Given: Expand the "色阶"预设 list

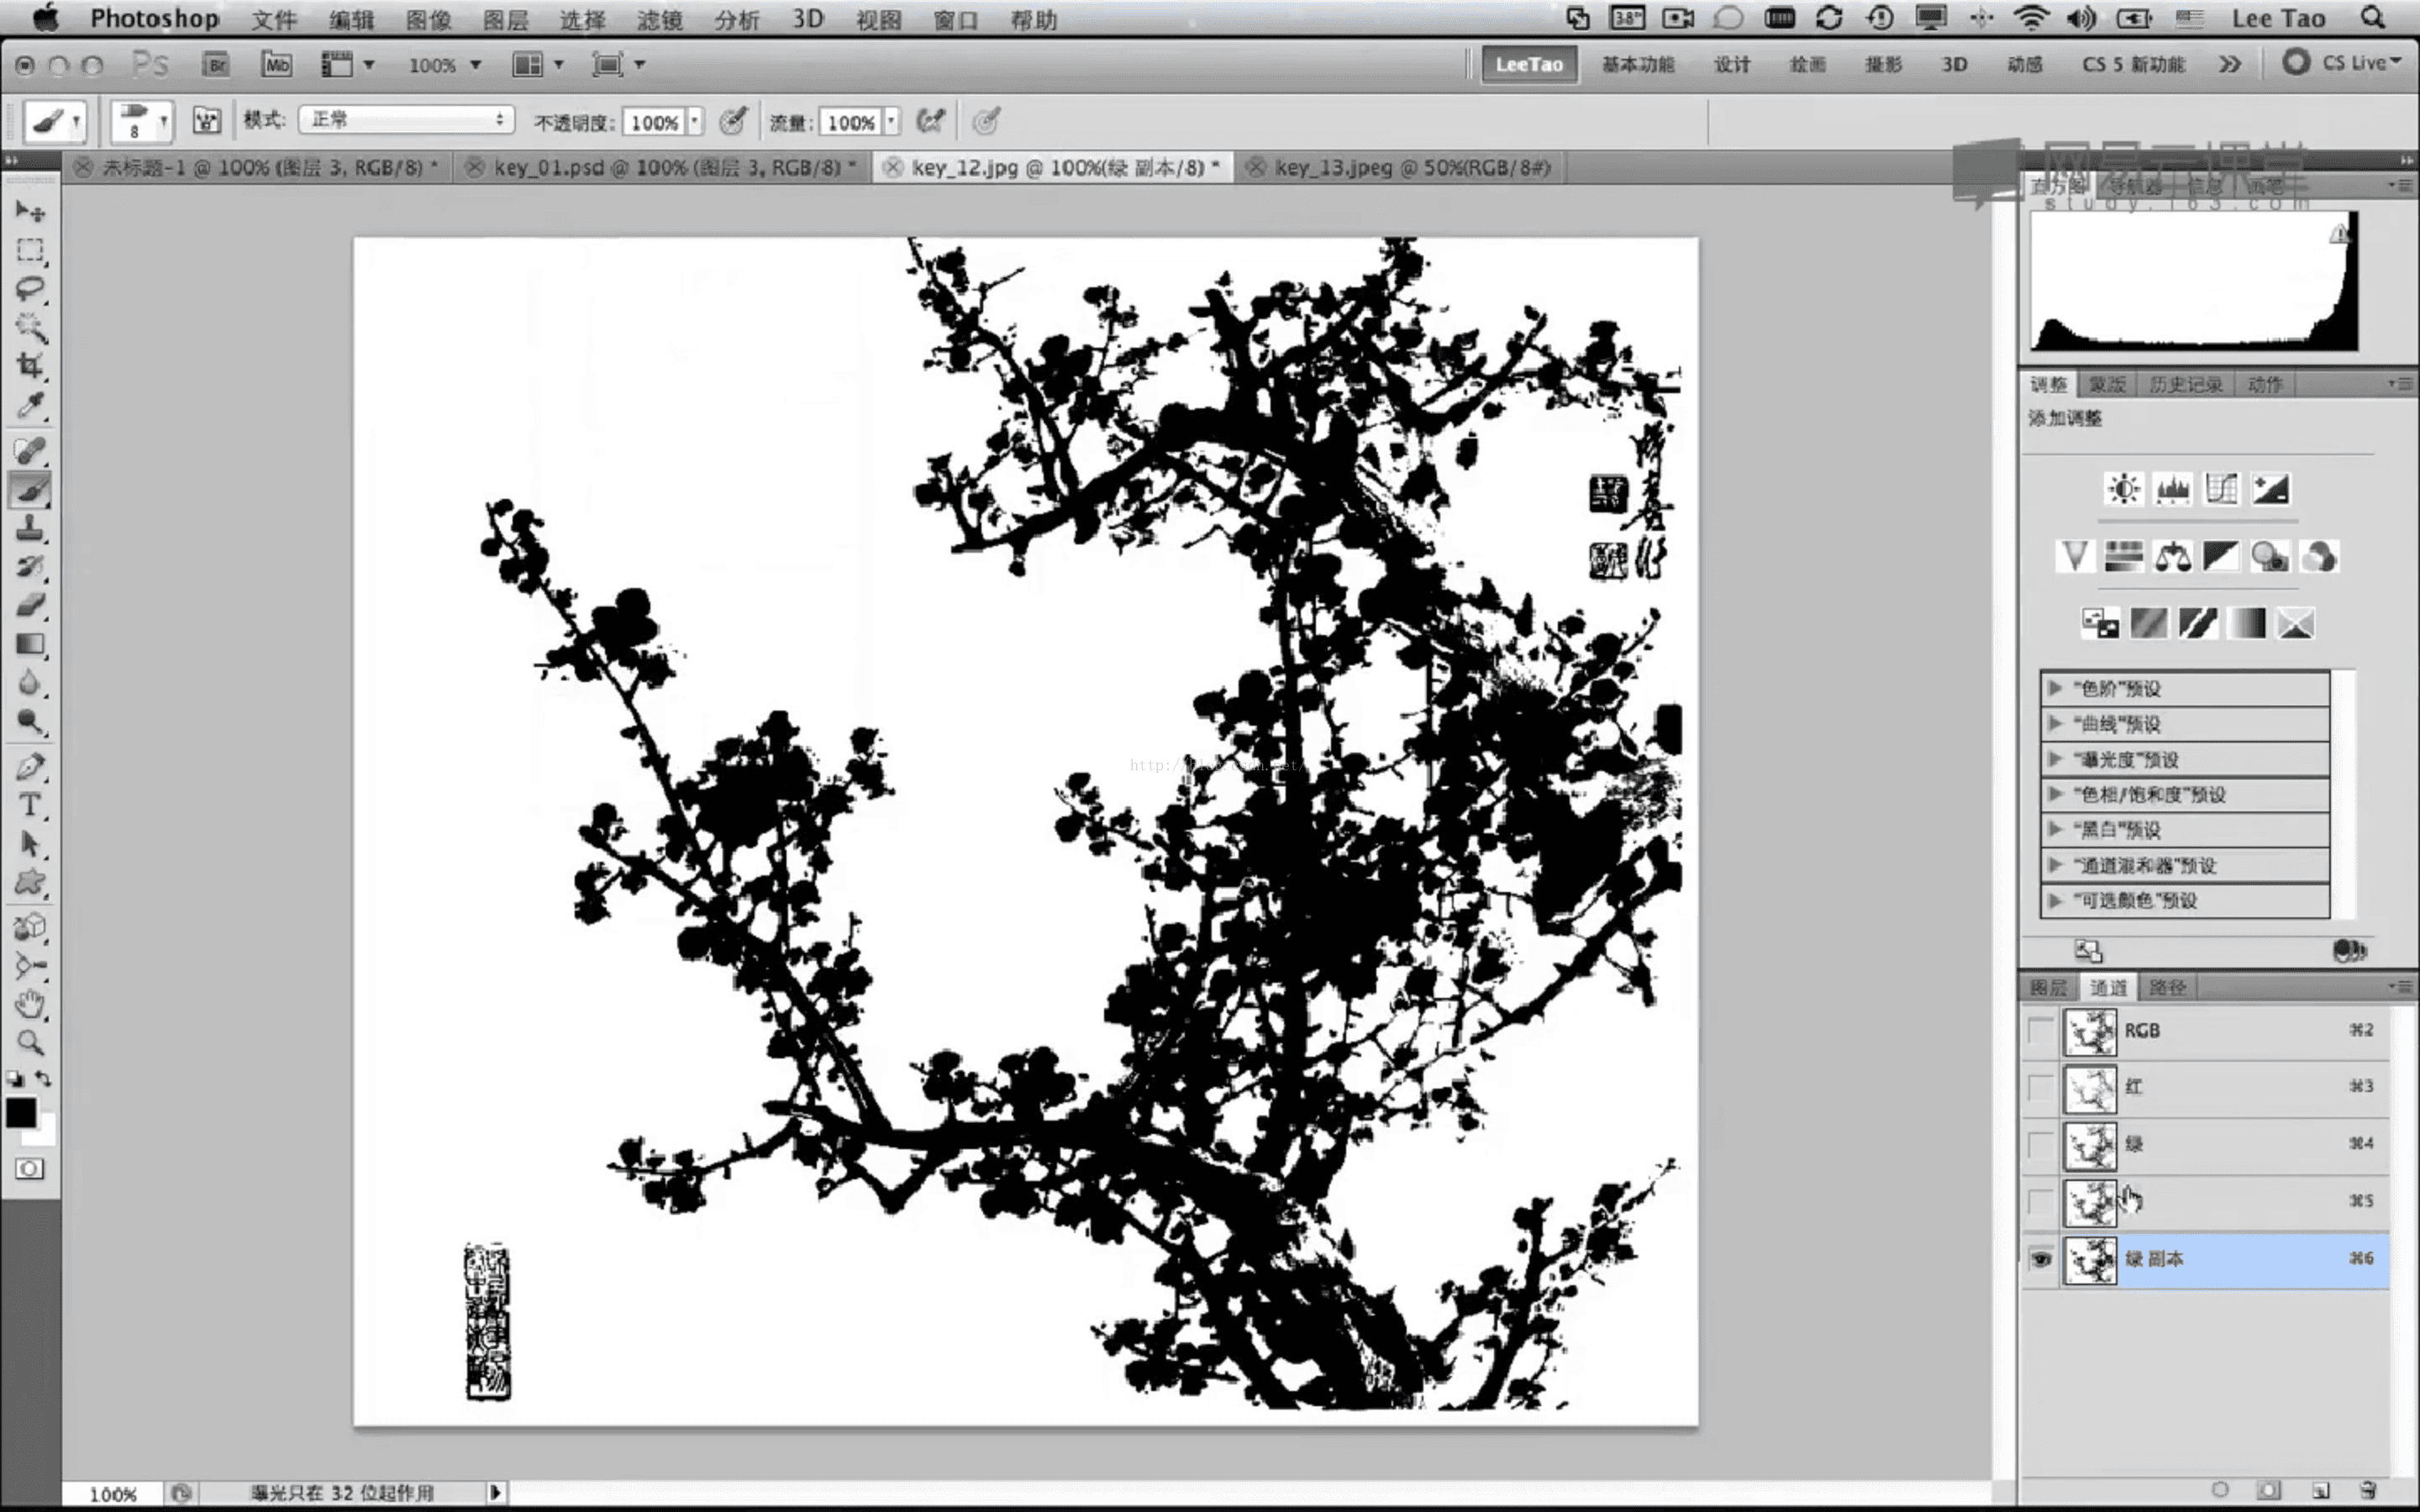Looking at the screenshot, I should point(2054,688).
